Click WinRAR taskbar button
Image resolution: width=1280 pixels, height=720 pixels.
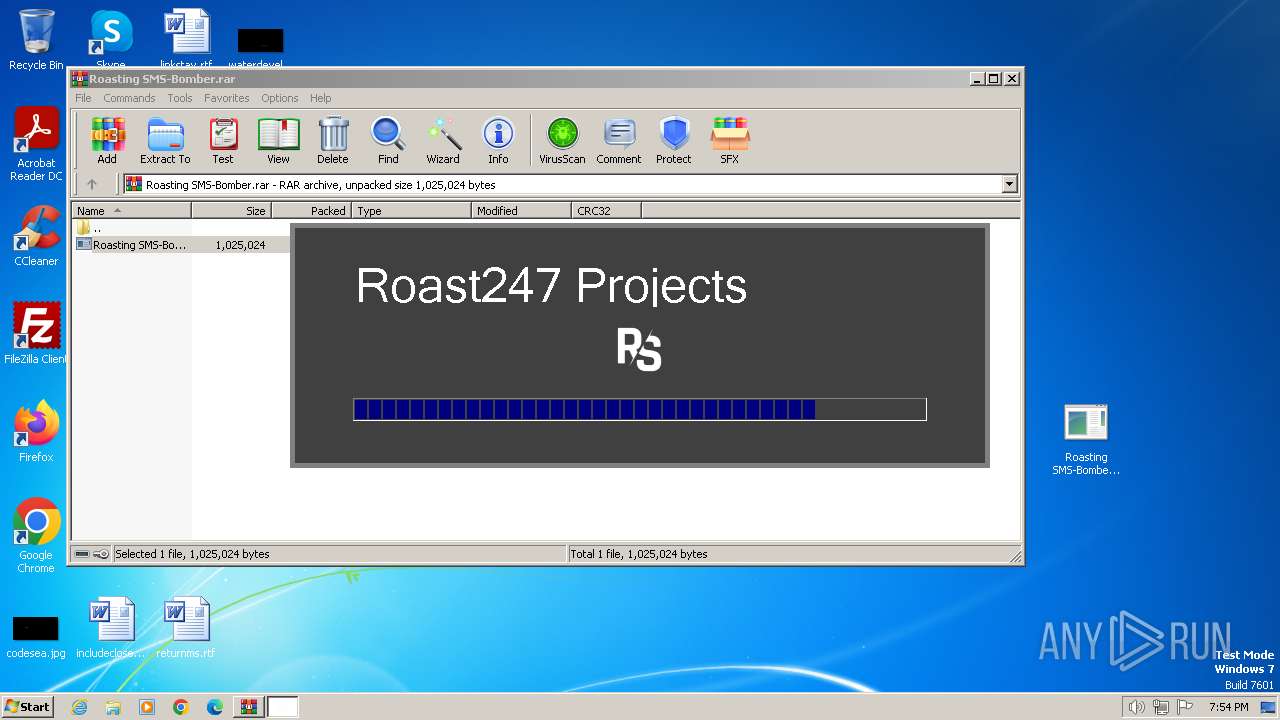(248, 707)
